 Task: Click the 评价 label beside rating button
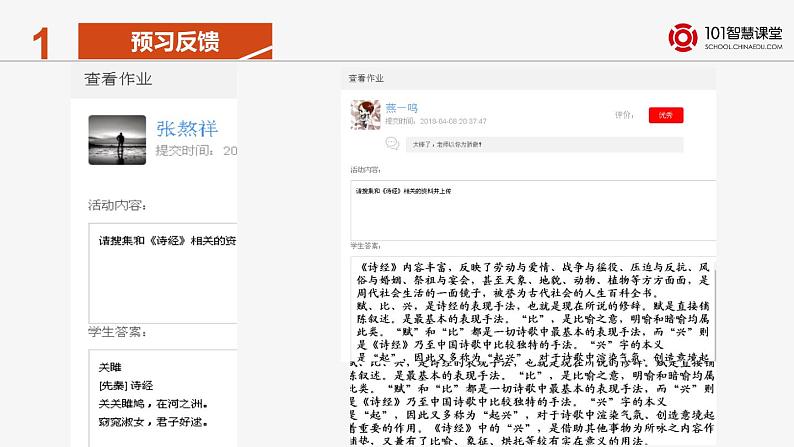point(624,115)
